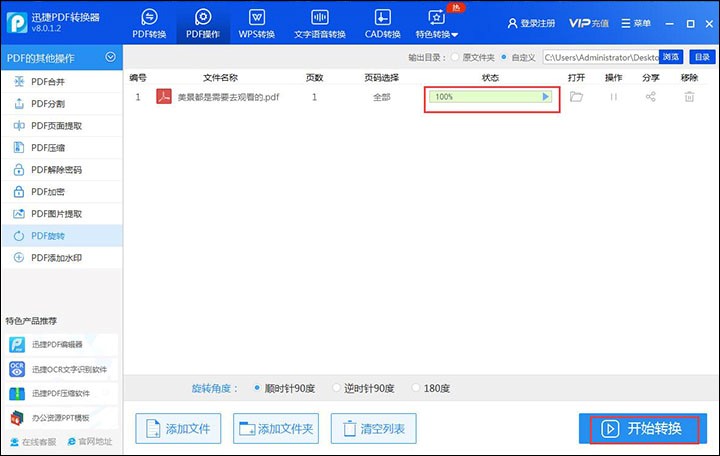
Task: Click the PDF合并 merge icon
Action: 19,82
